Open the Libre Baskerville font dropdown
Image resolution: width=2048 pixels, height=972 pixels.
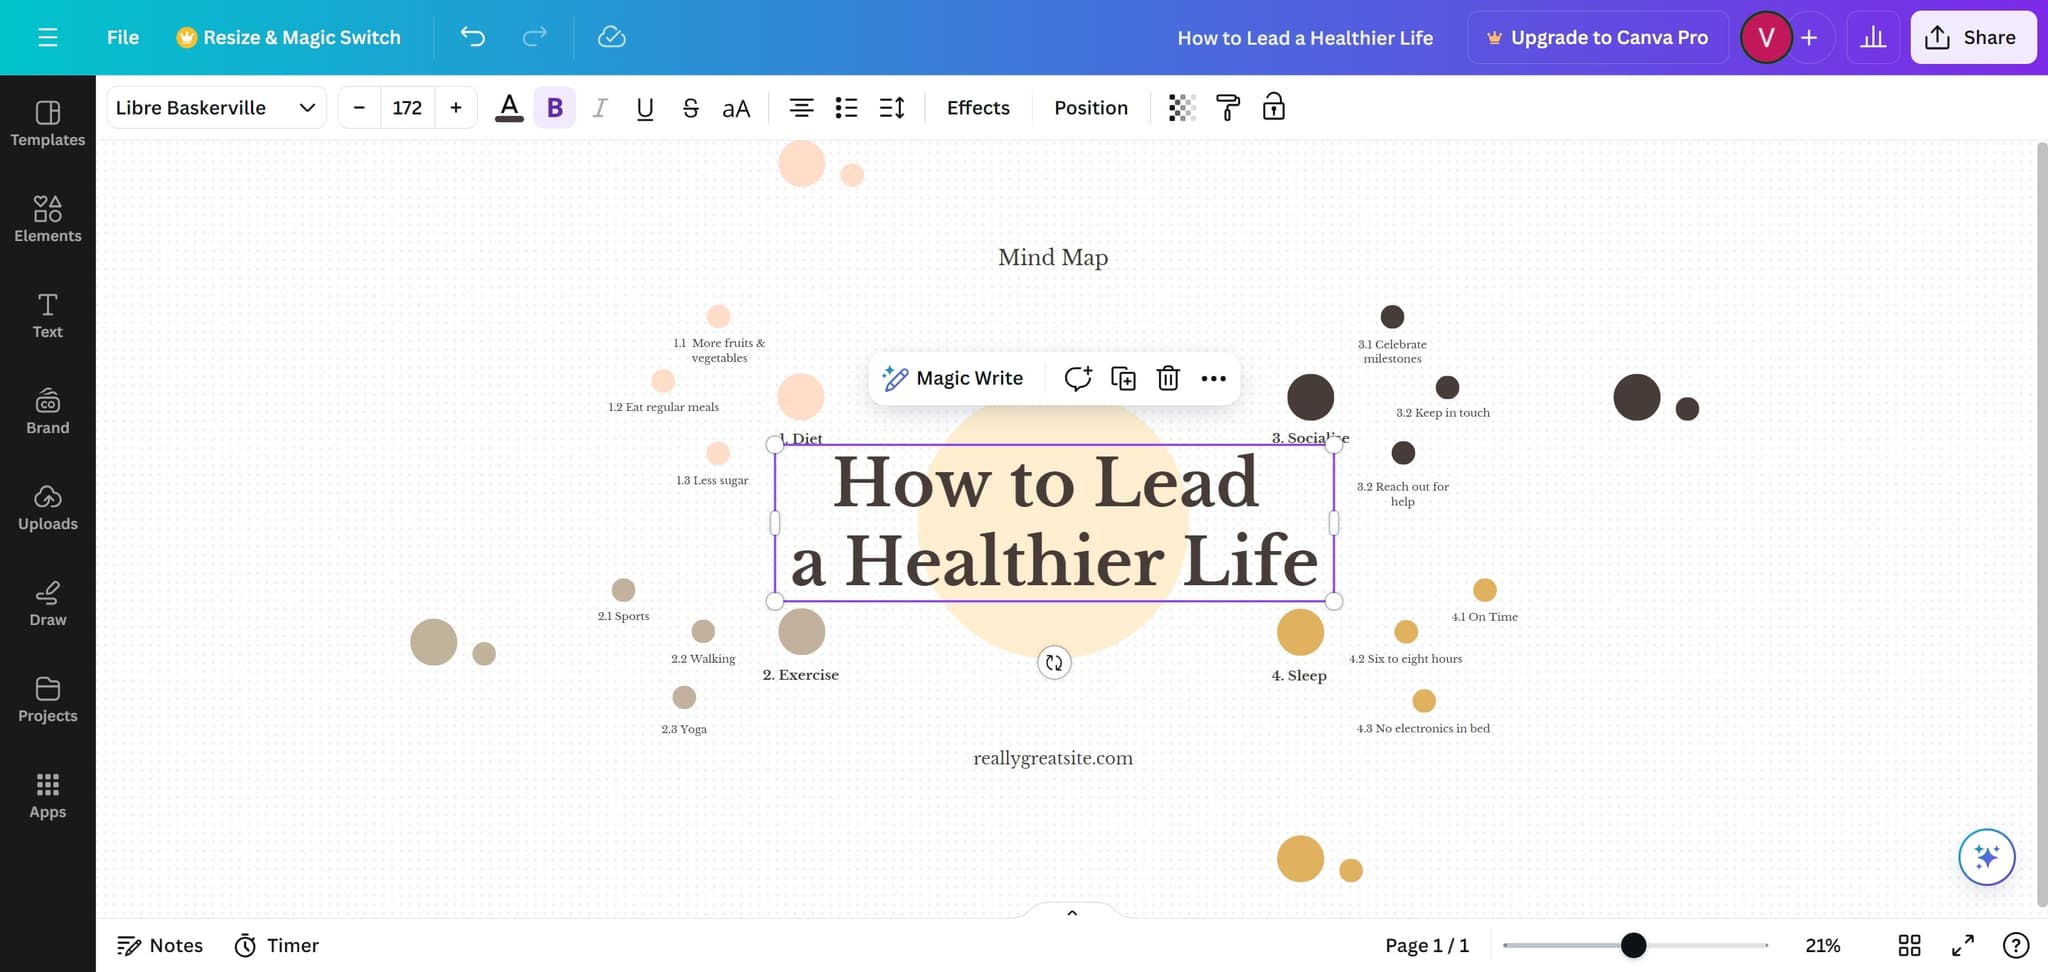pos(215,107)
